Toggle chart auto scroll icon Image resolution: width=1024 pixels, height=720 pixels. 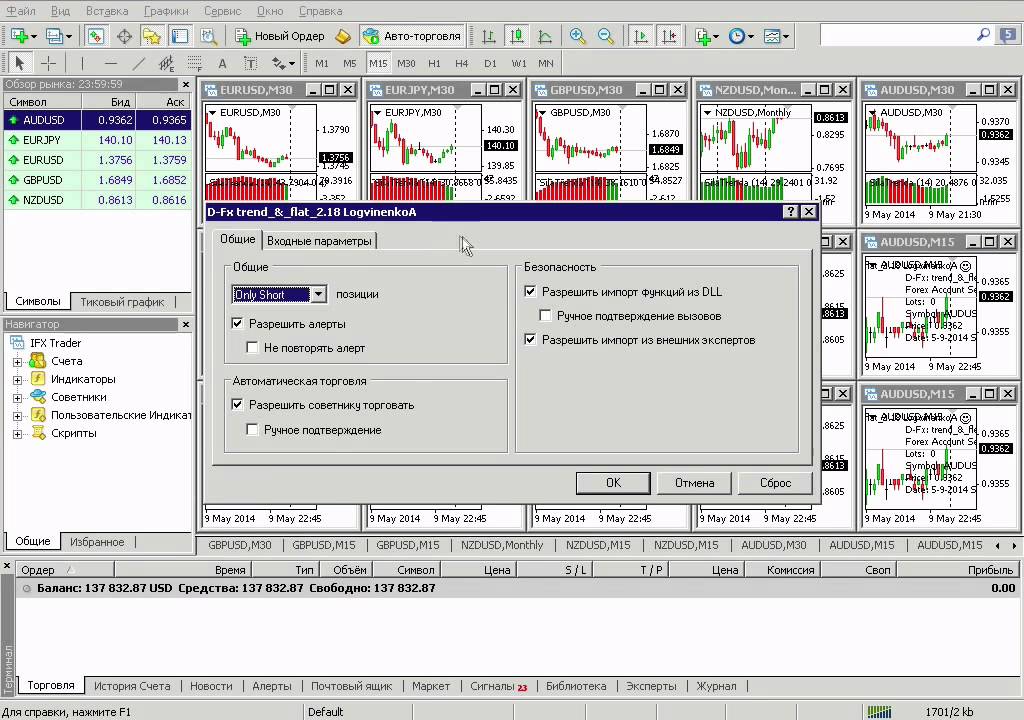point(641,36)
